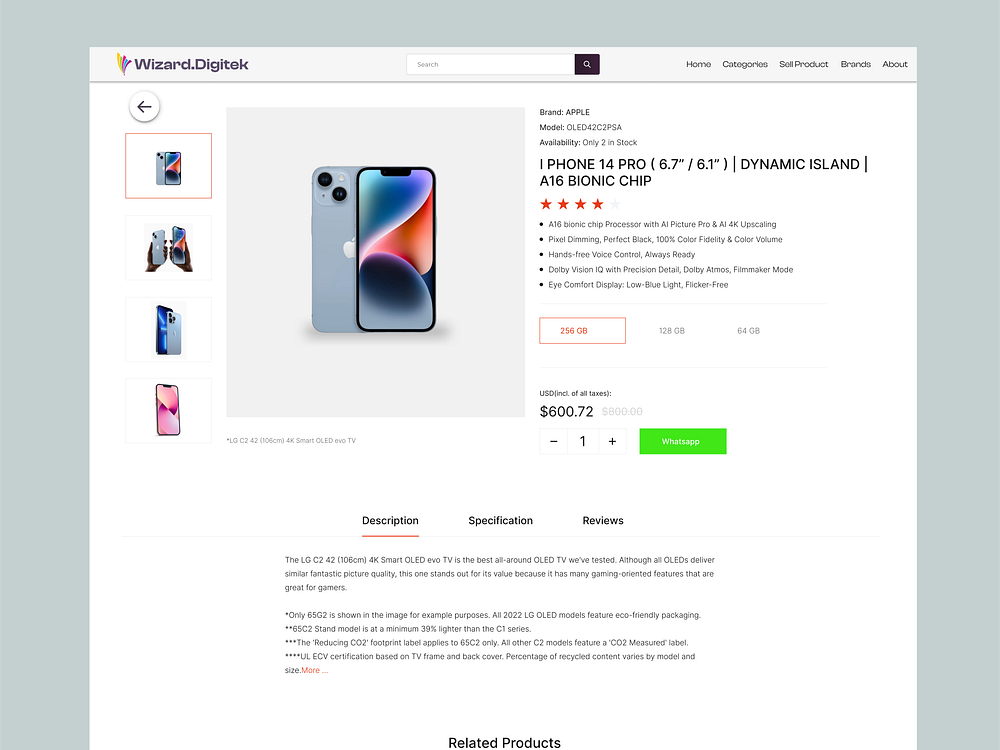
Task: Increase quantity with the plus button
Action: tap(613, 440)
